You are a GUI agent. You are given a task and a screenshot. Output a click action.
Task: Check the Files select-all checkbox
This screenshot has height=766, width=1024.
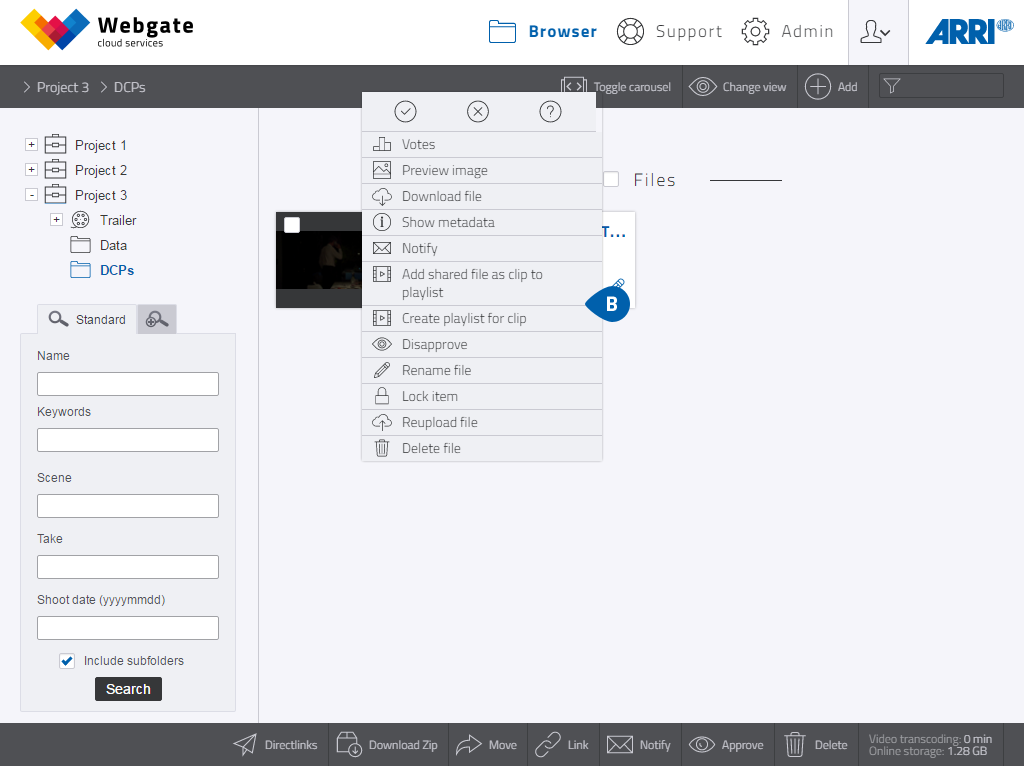coord(611,179)
